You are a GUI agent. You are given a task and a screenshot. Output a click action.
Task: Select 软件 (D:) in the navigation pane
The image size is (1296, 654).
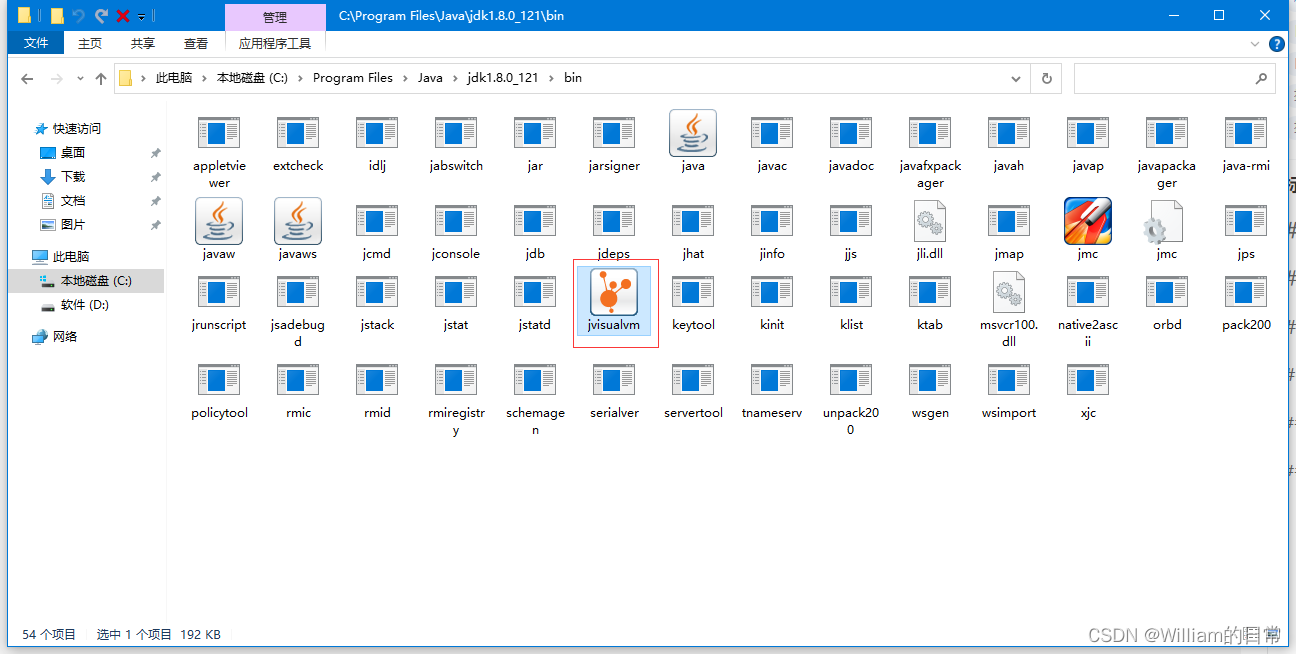tap(85, 305)
